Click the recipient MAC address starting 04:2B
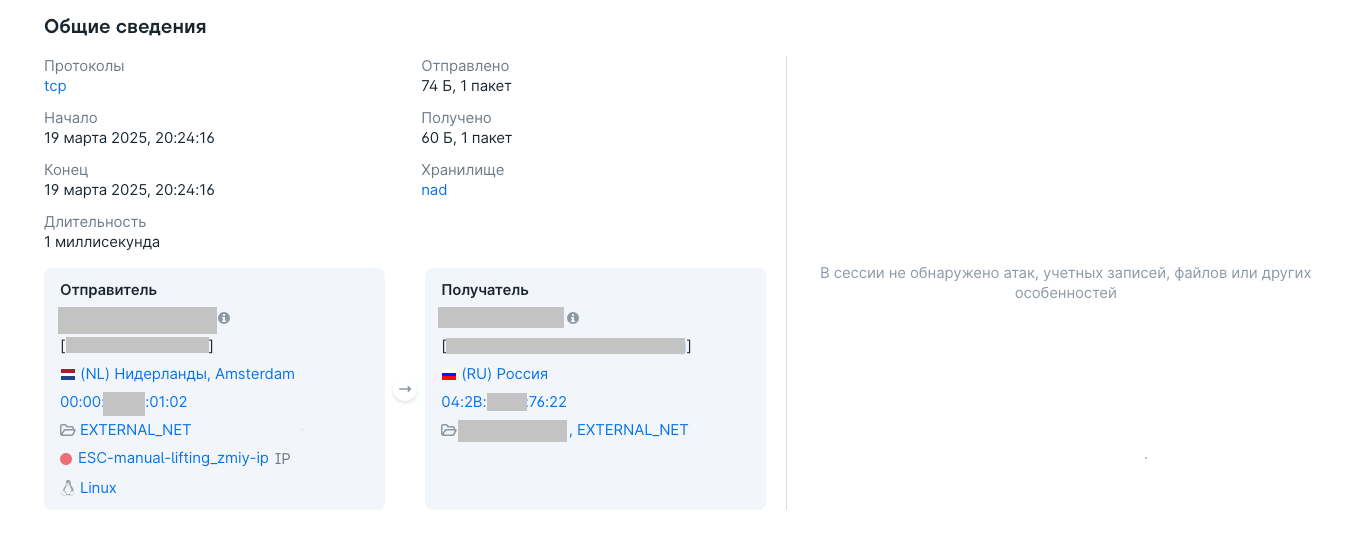 pyautogui.click(x=504, y=402)
